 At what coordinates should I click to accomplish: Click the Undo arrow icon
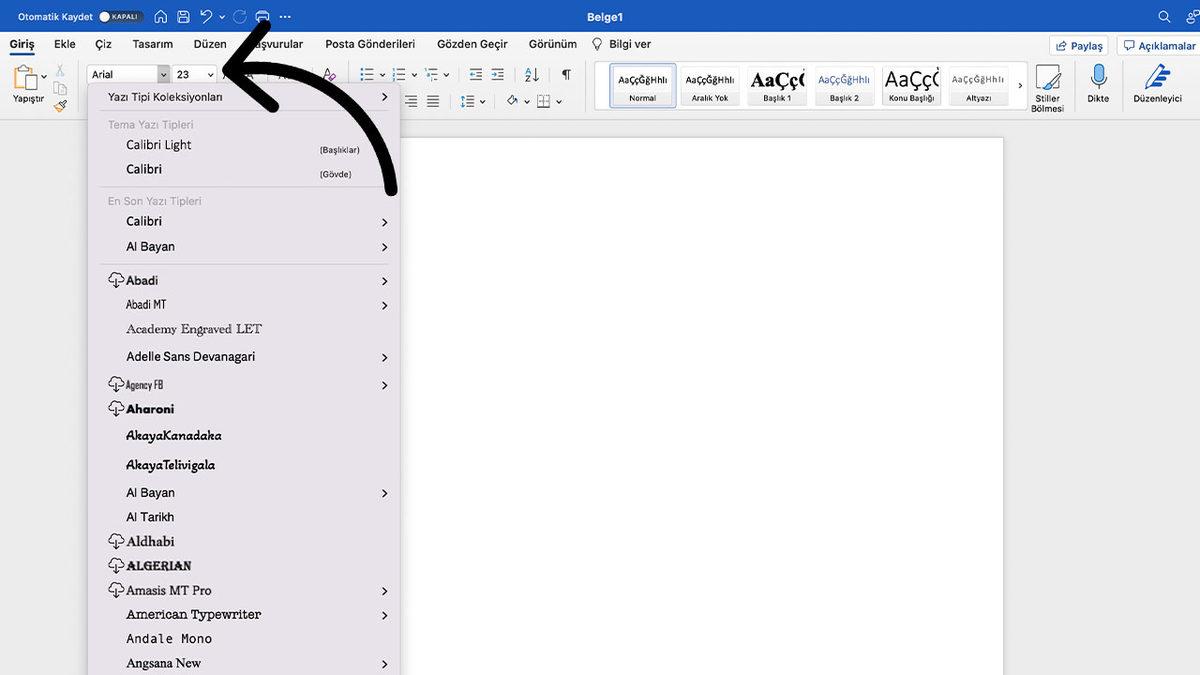[206, 17]
